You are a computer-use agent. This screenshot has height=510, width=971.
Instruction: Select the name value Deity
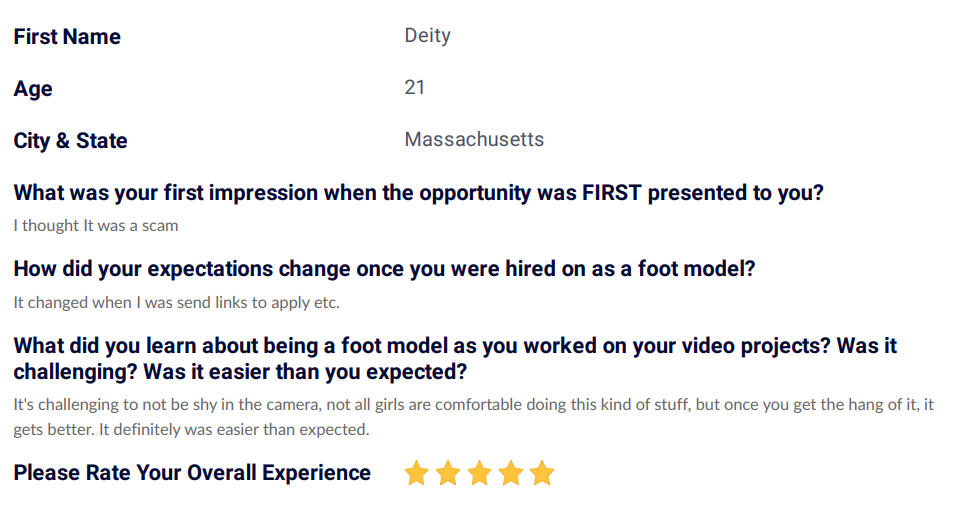(427, 35)
